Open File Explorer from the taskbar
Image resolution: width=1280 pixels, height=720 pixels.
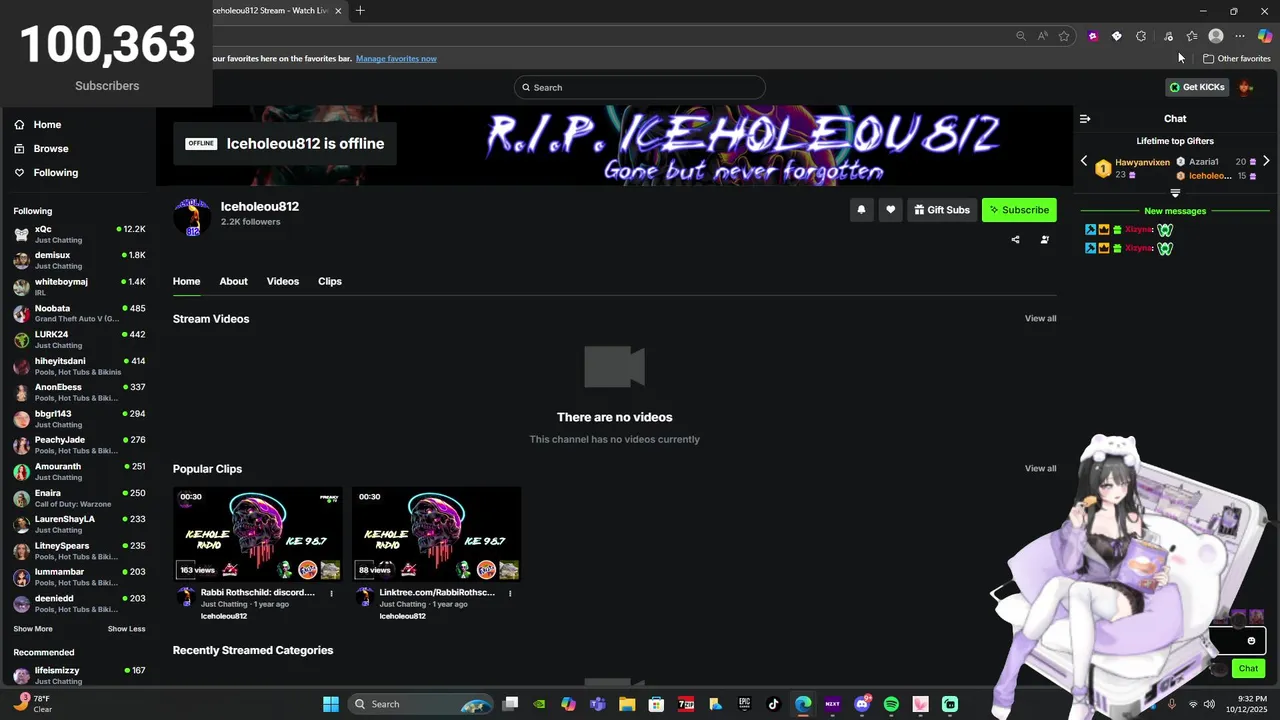pyautogui.click(x=627, y=704)
